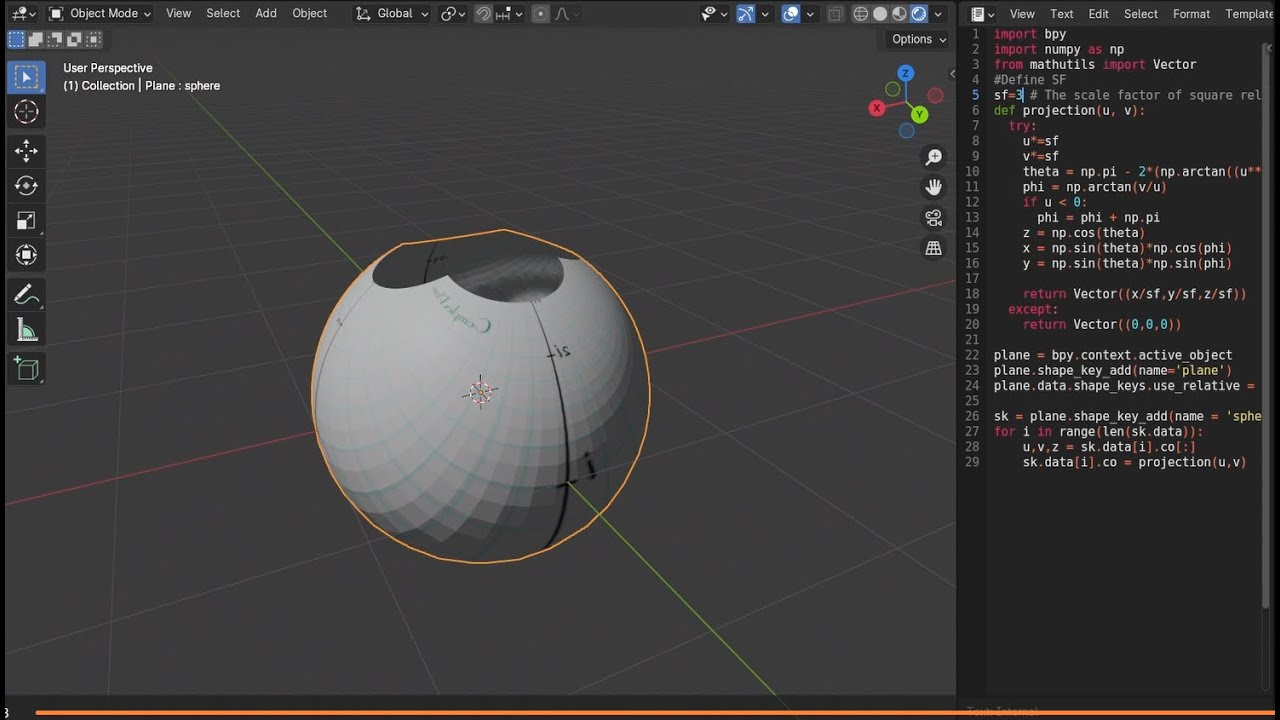Open the viewport Add menu

(x=266, y=13)
